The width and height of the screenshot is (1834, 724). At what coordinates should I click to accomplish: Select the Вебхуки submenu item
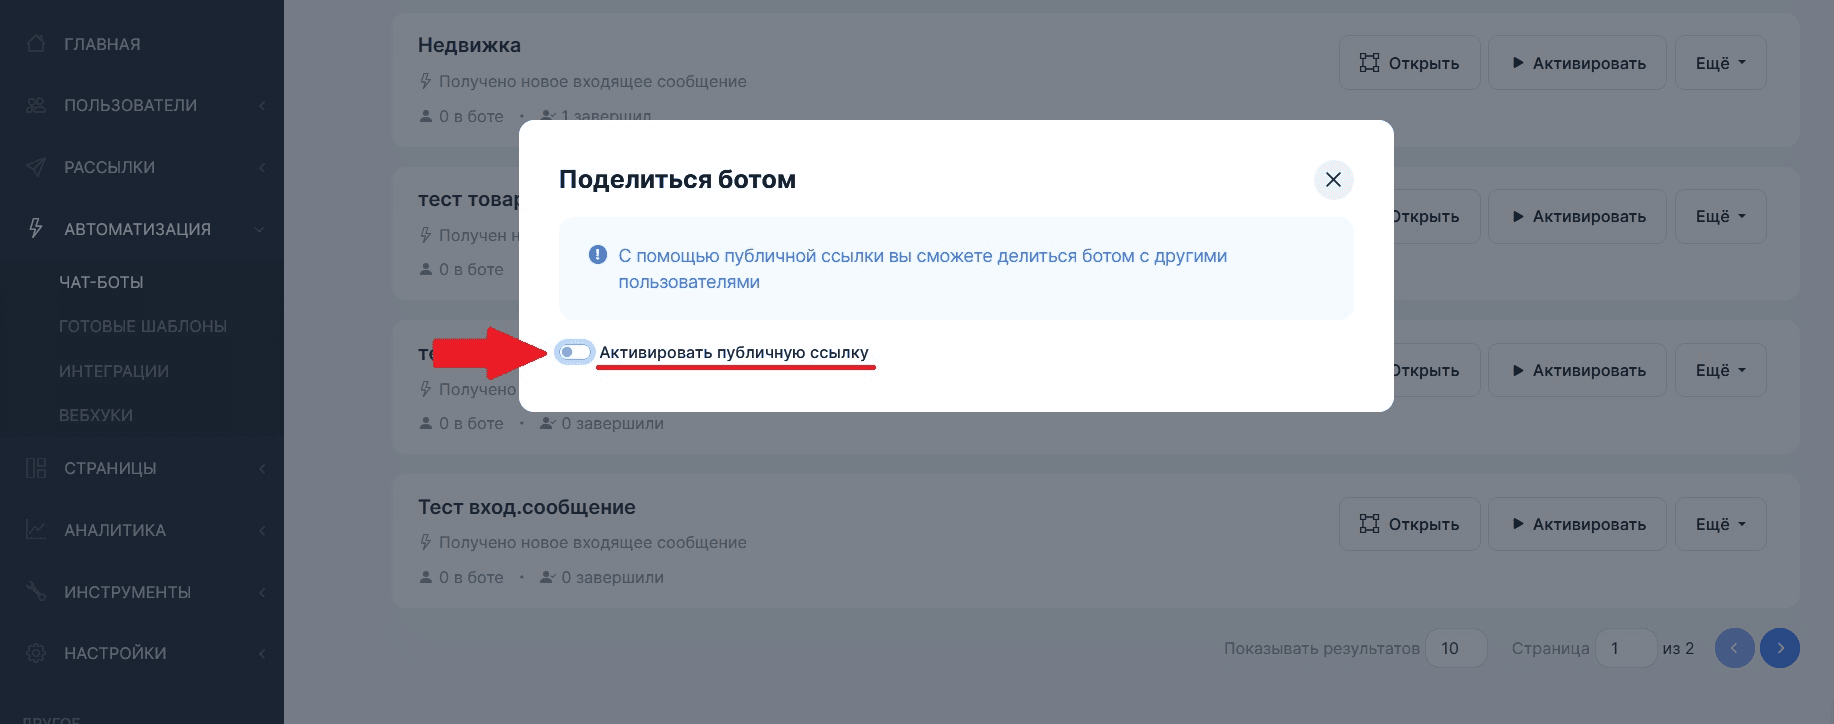pos(96,415)
